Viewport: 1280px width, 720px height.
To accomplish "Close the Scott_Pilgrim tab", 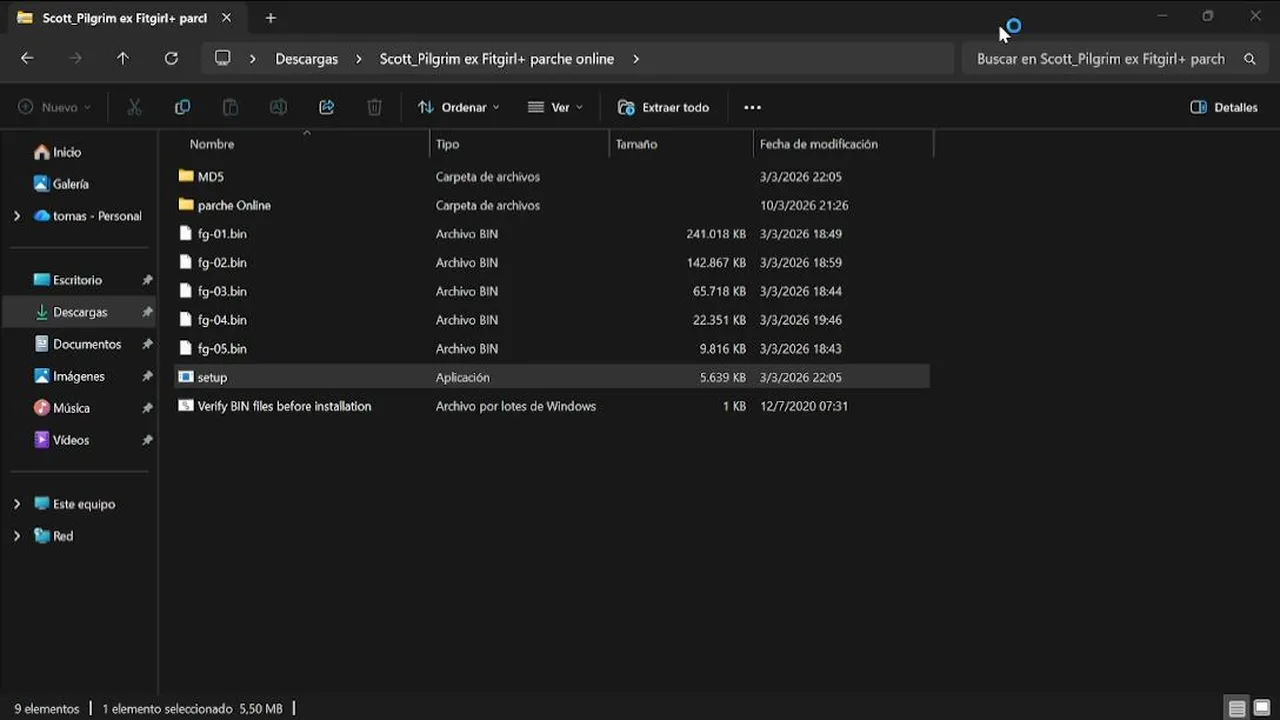I will click(226, 18).
